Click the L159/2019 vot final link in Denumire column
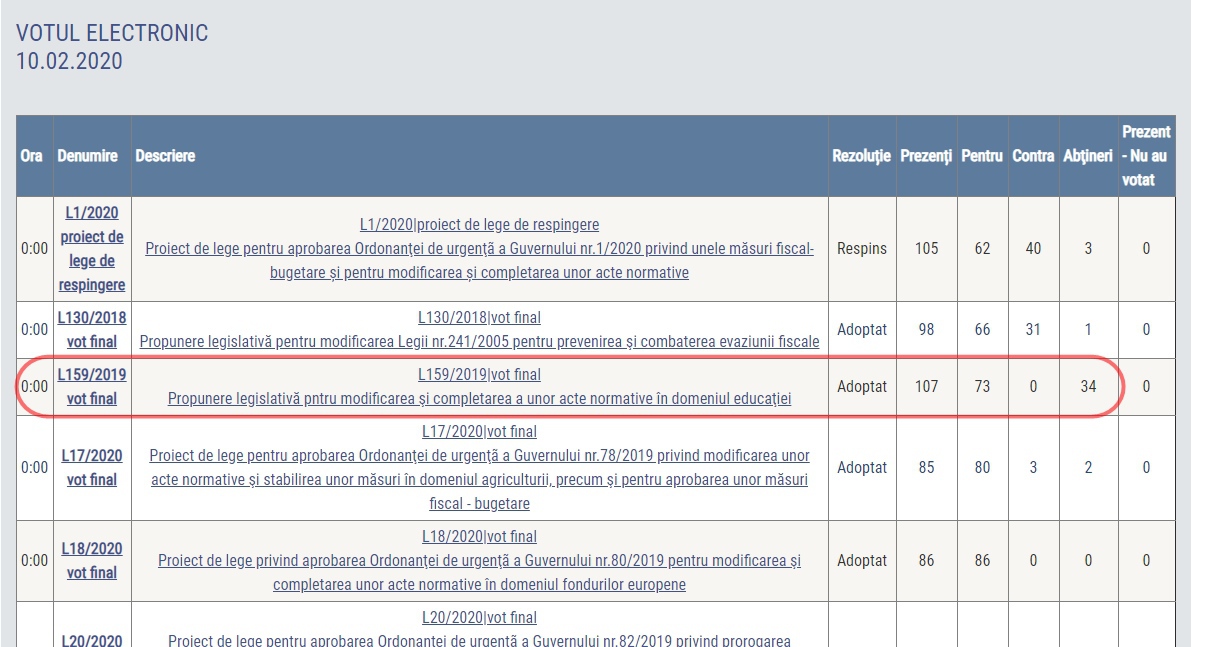Screen dimensions: 1207x647 (x=92, y=386)
